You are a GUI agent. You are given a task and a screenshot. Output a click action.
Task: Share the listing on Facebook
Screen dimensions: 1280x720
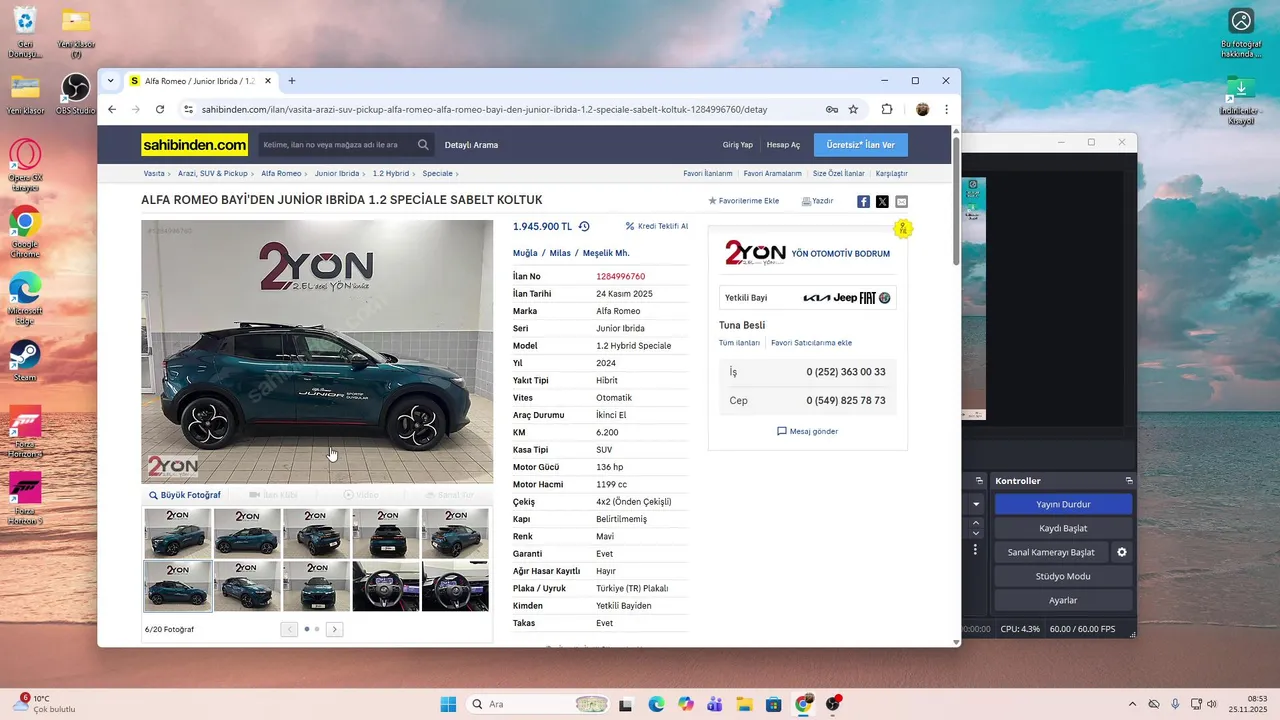pos(863,201)
